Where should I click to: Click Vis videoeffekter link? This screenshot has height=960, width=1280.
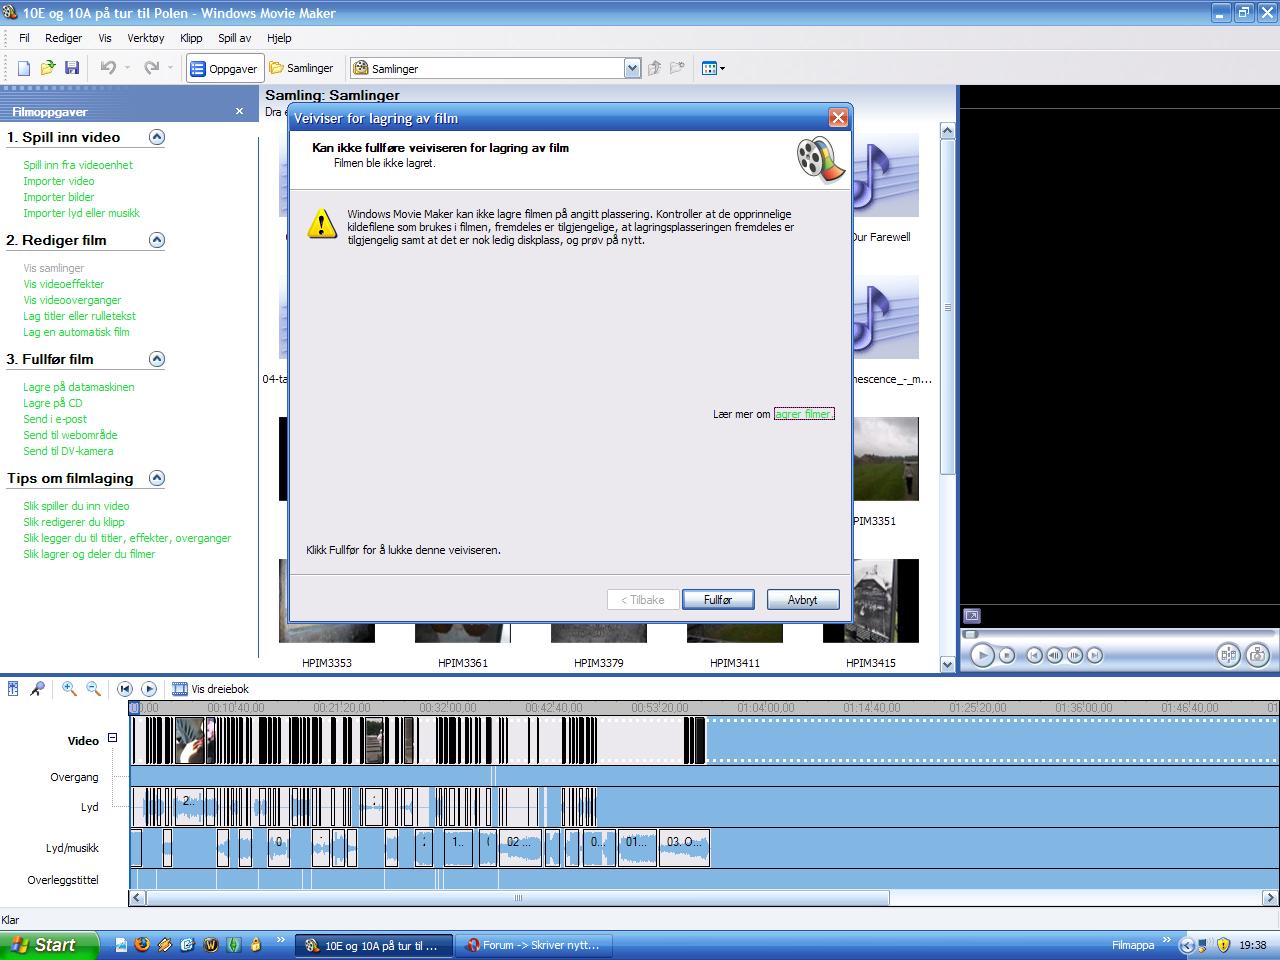(64, 284)
